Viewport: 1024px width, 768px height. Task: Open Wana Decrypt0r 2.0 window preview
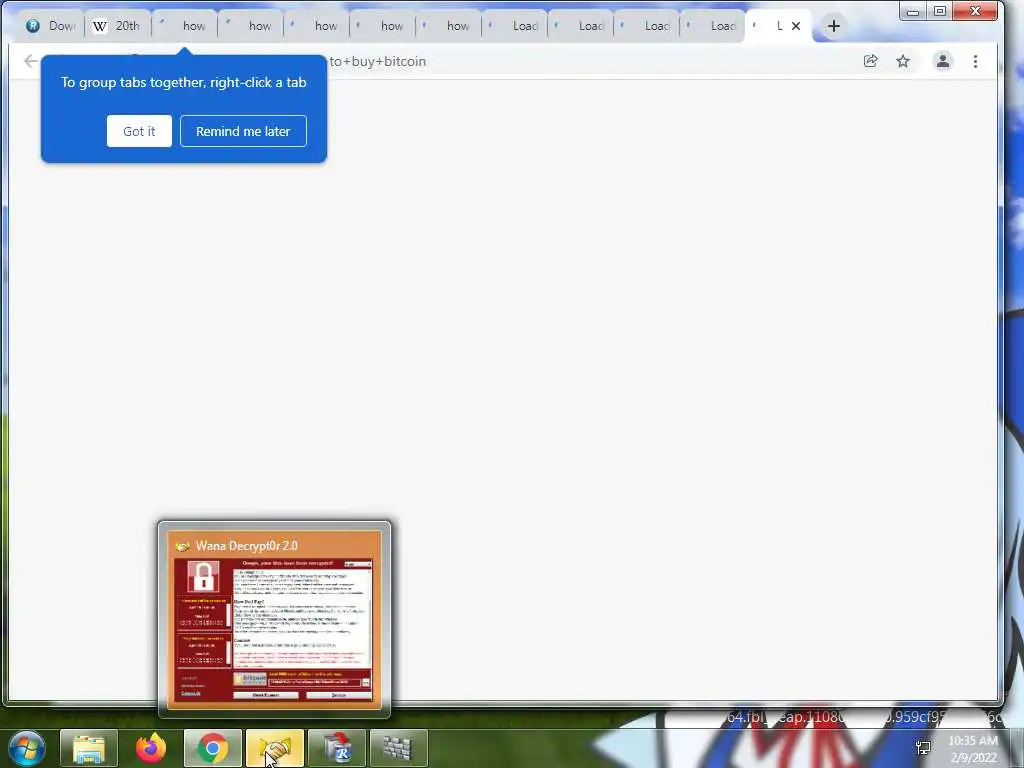point(274,619)
